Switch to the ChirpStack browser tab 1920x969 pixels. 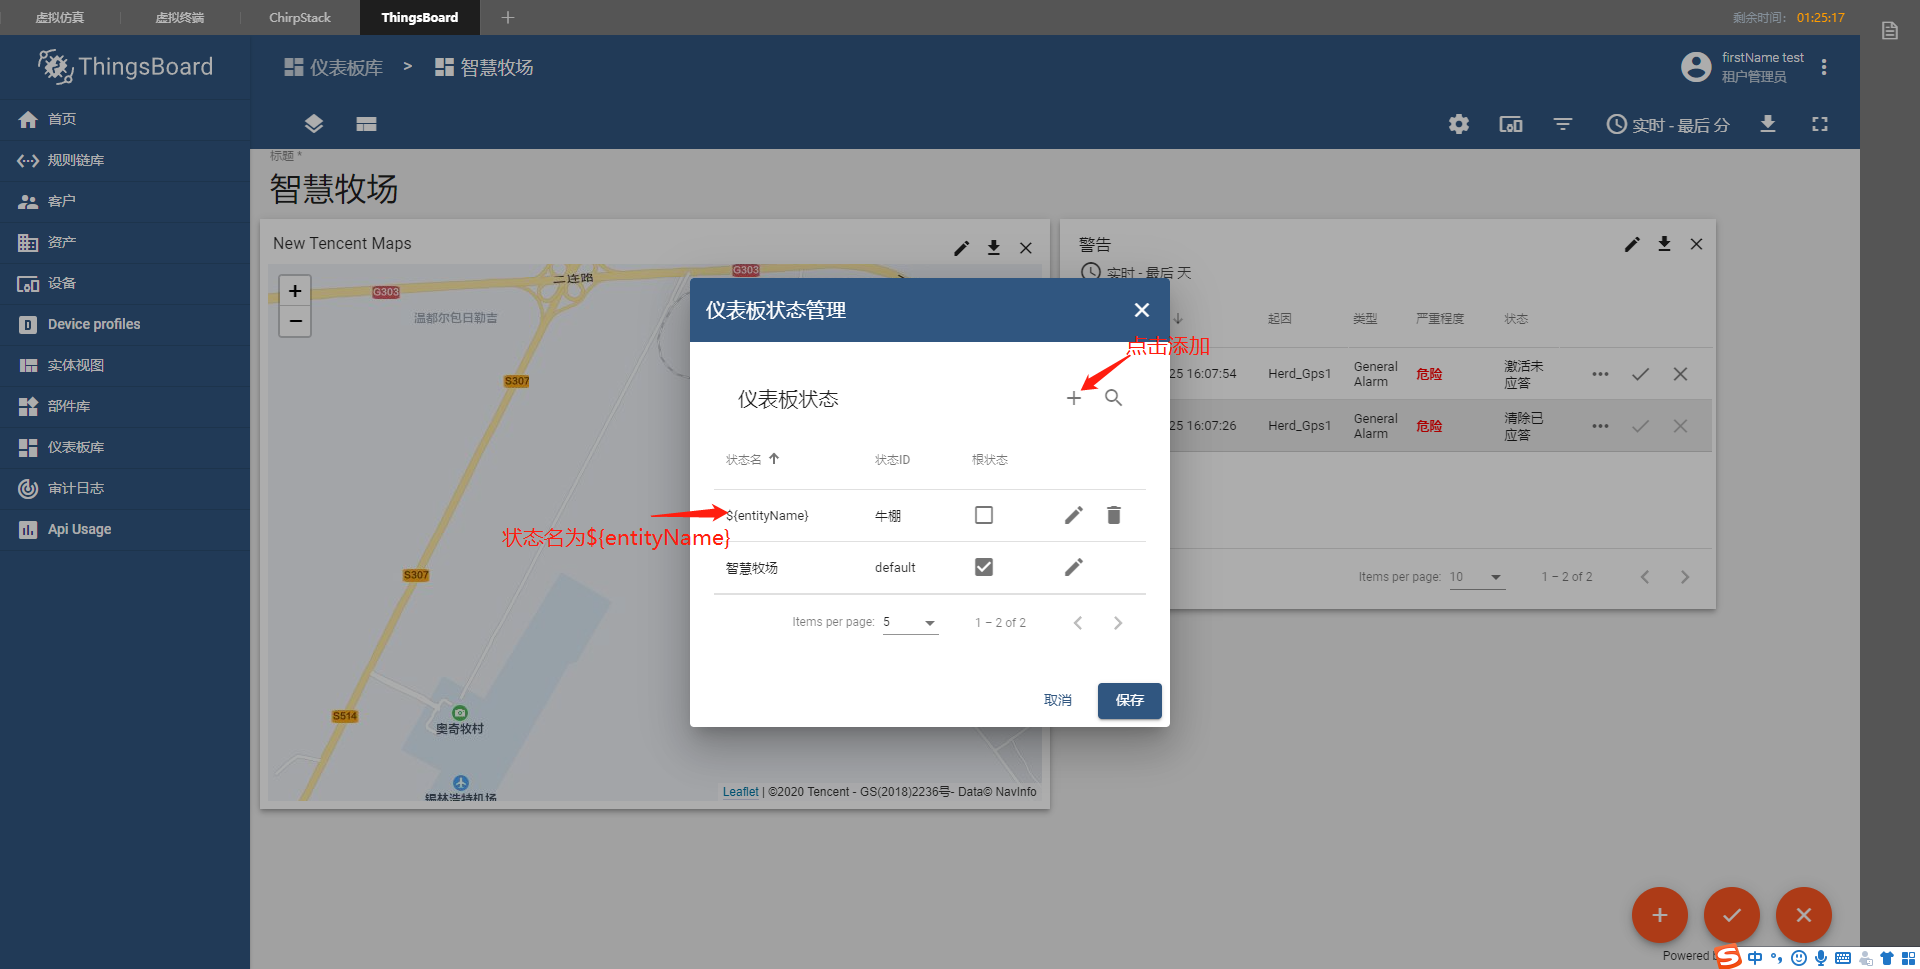(x=299, y=17)
